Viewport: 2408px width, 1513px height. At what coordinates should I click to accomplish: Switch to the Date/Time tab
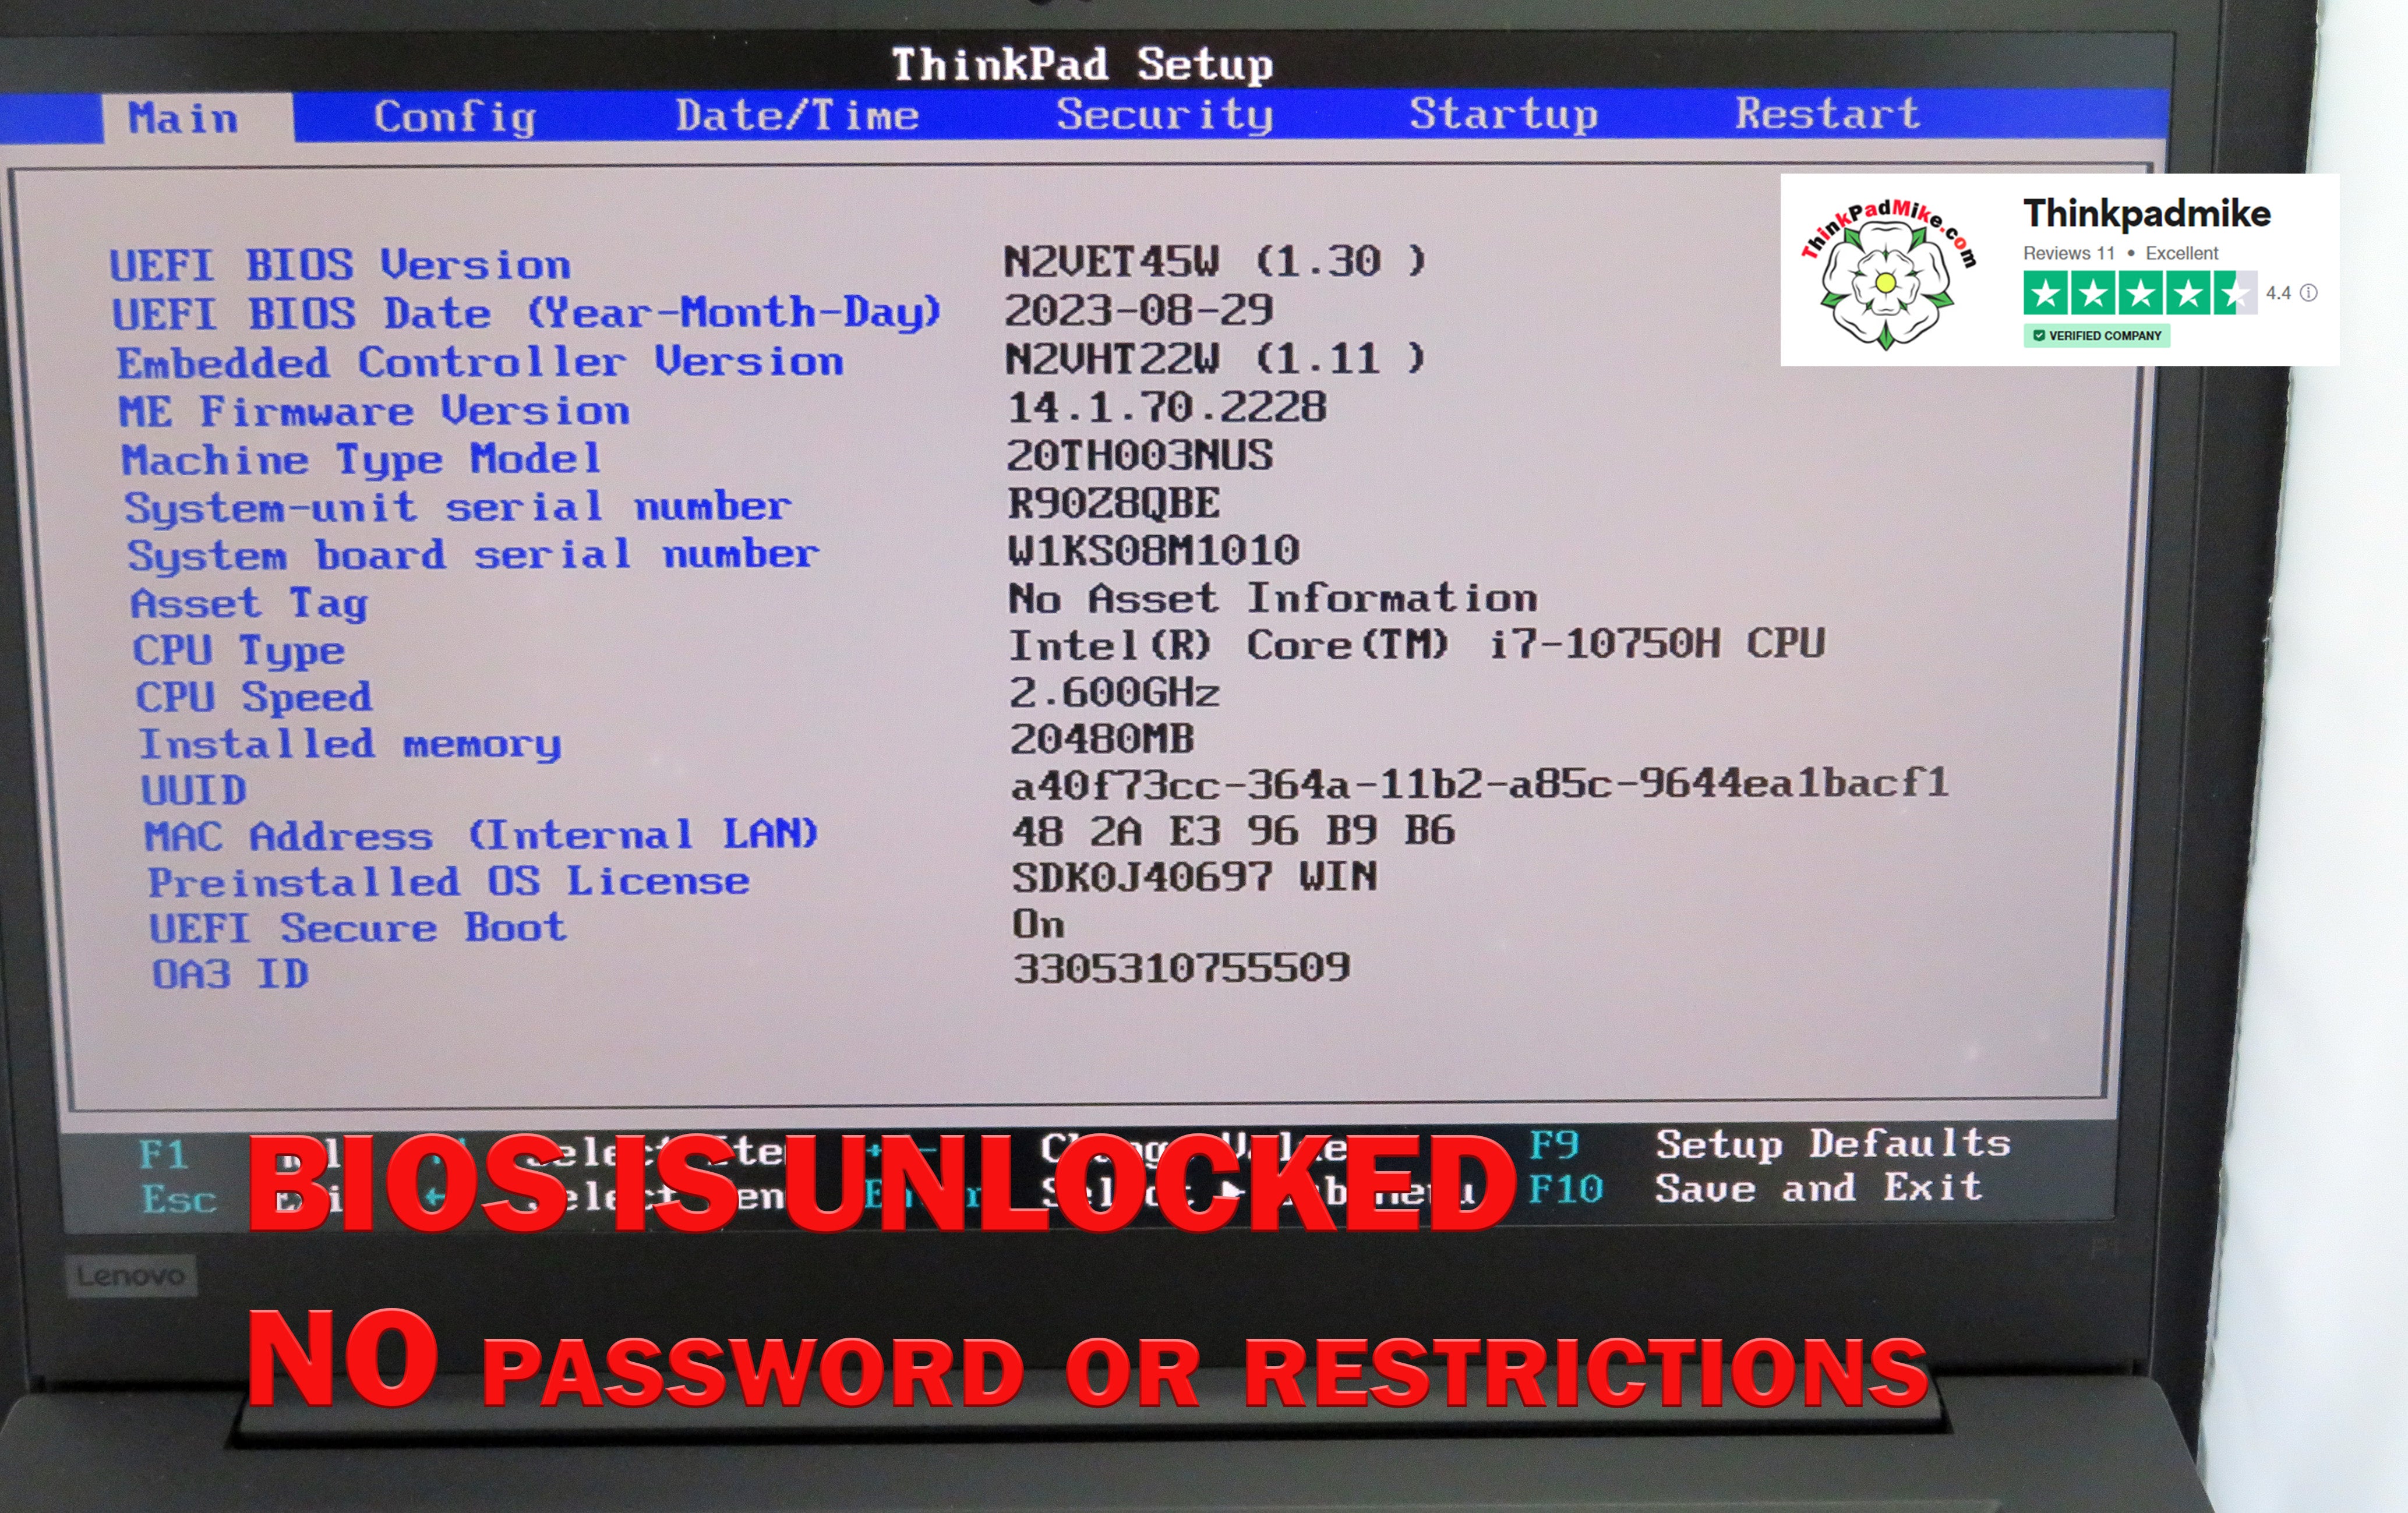tap(797, 115)
